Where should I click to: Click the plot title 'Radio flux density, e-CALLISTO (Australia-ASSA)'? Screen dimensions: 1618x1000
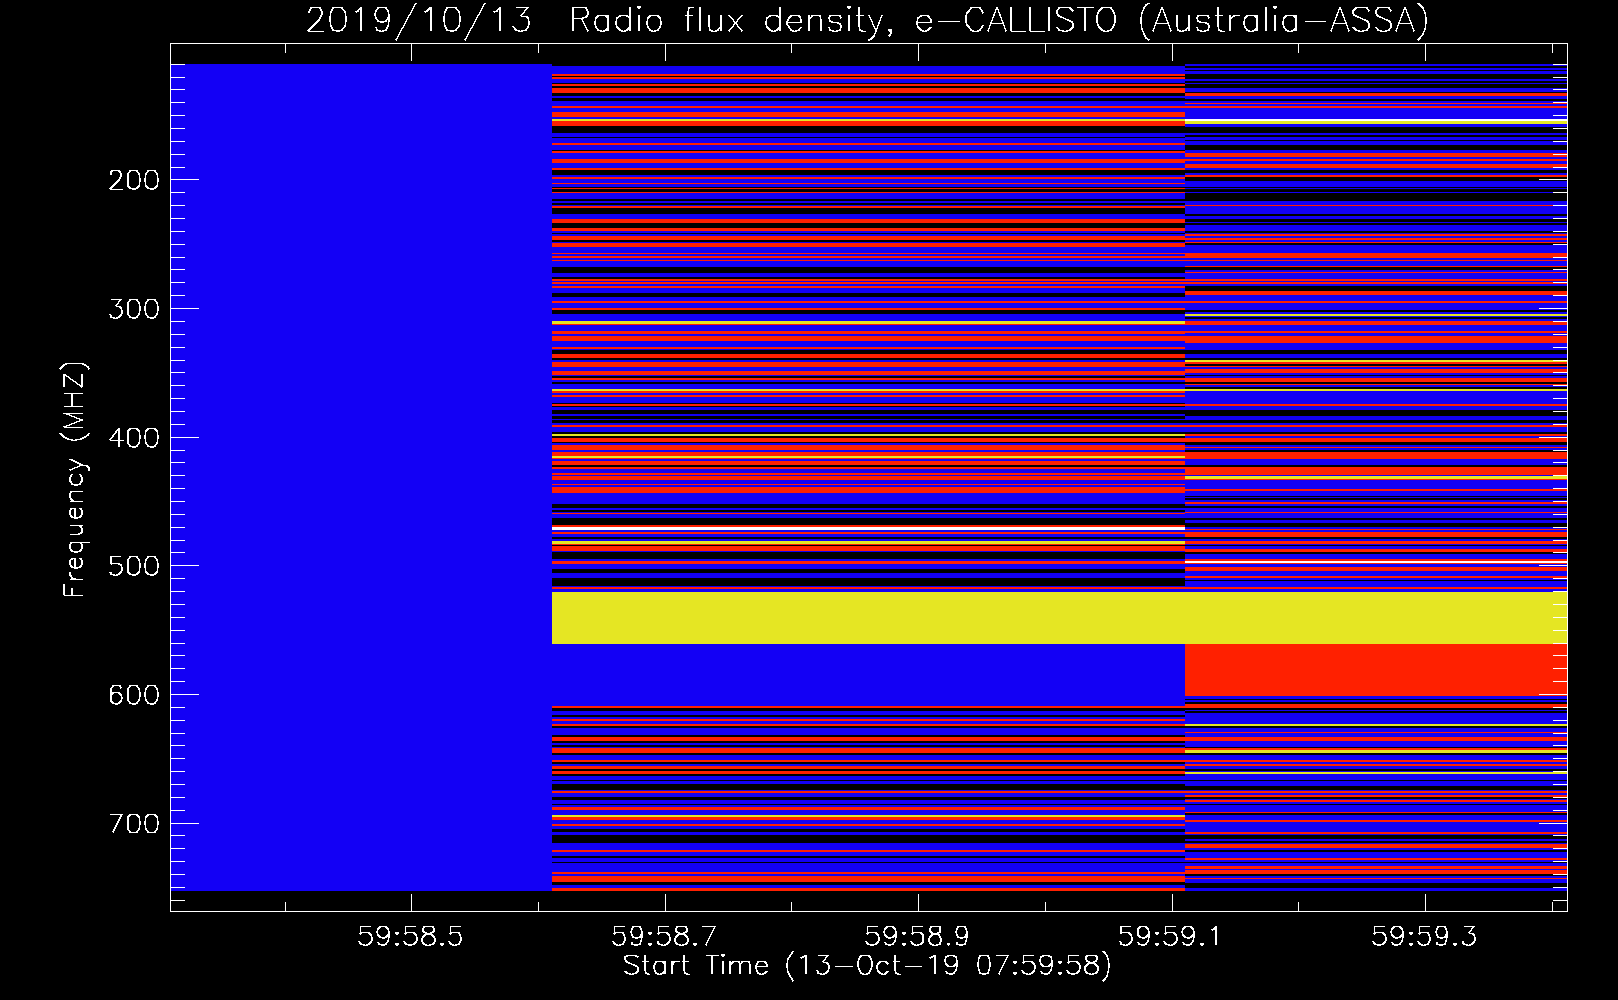999,20
